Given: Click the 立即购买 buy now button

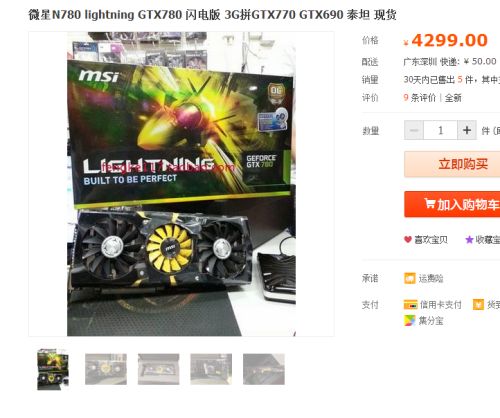Looking at the screenshot, I should tap(452, 164).
